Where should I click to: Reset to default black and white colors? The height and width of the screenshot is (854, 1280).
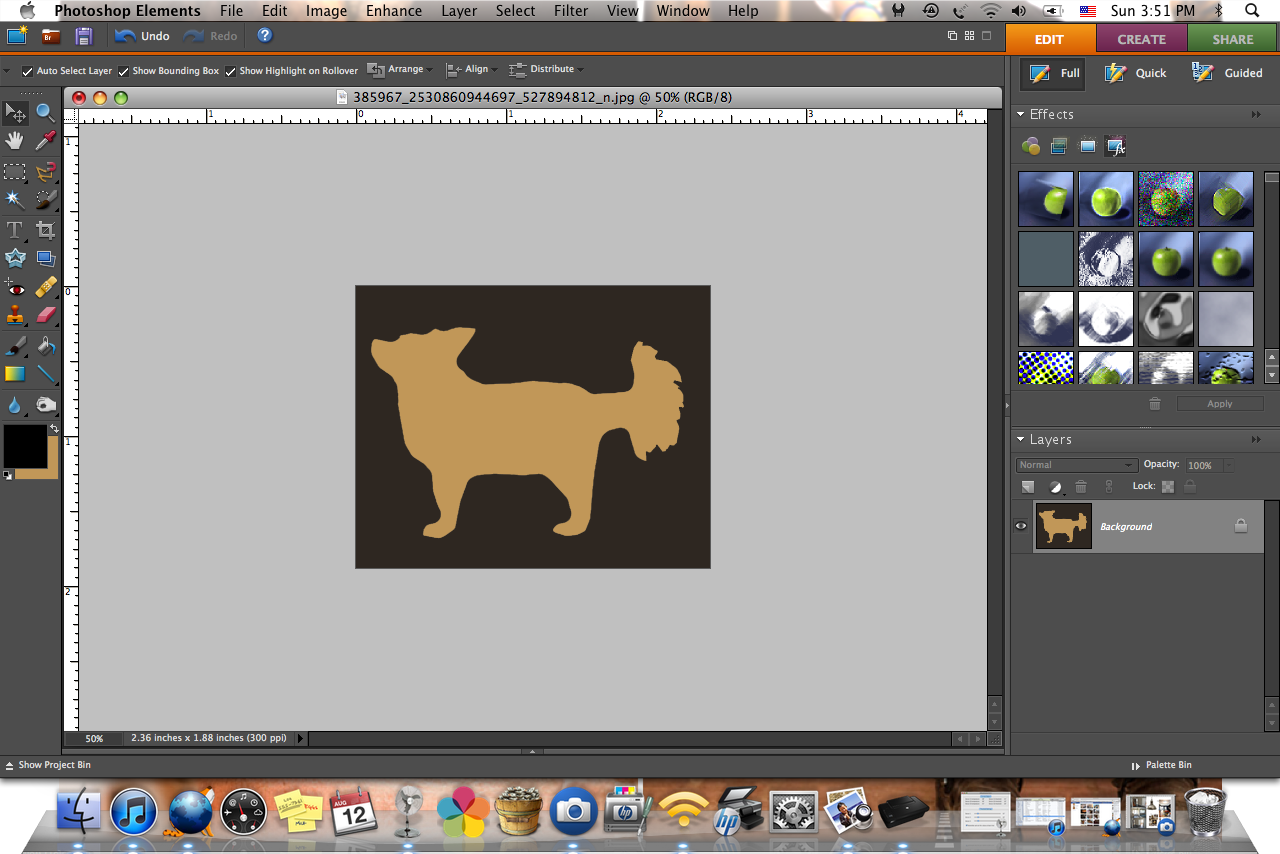click(8, 475)
